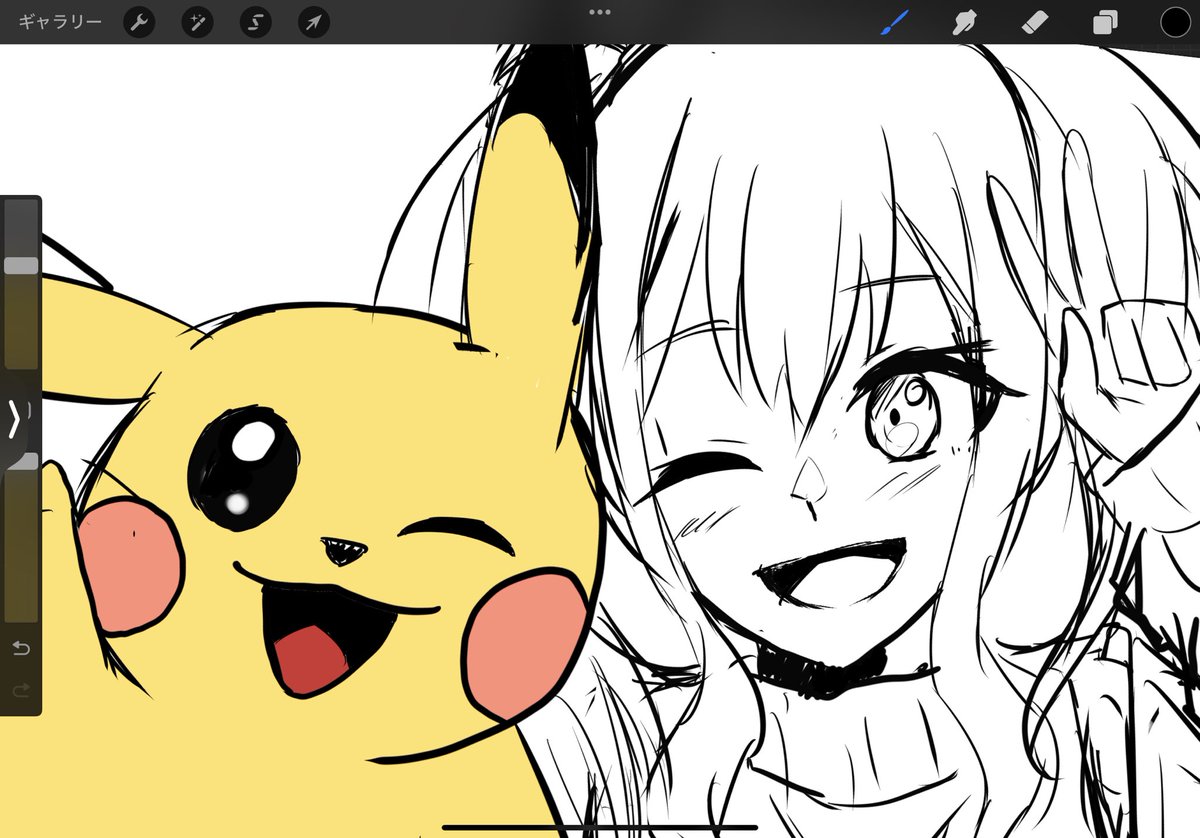
Task: Open the Layers panel
Action: pyautogui.click(x=1105, y=22)
